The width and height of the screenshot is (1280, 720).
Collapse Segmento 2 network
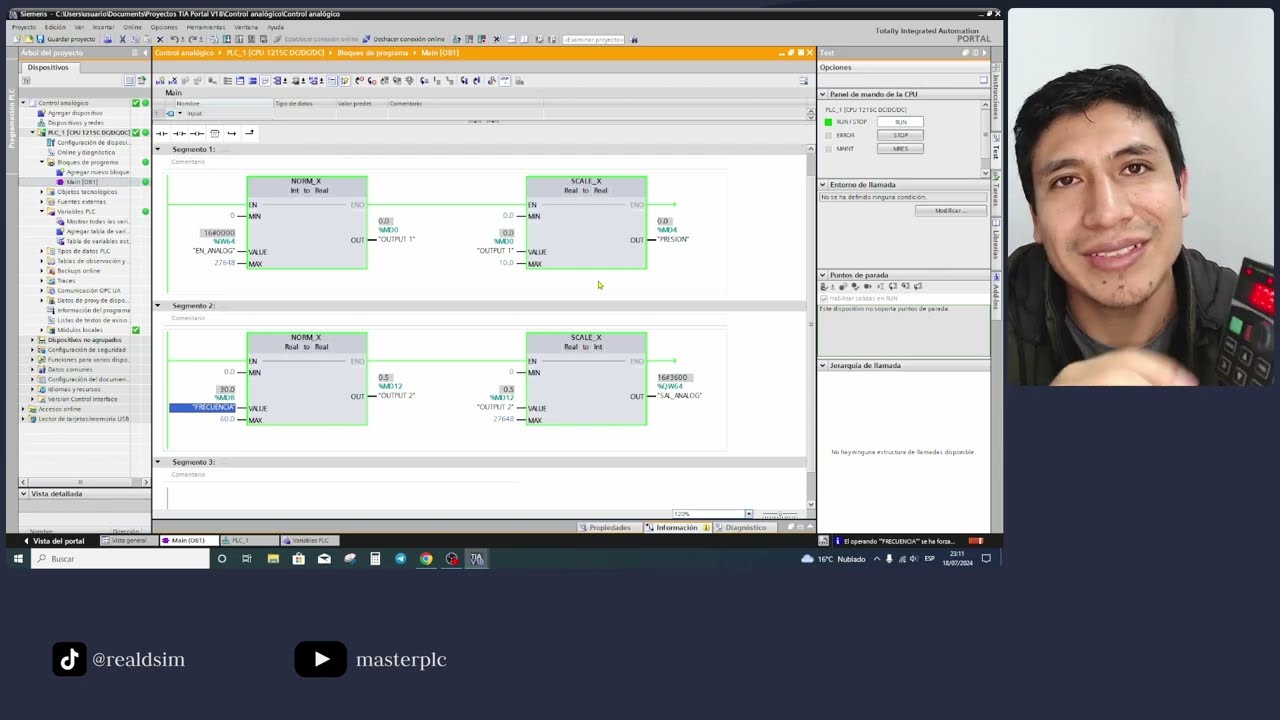[x=157, y=305]
